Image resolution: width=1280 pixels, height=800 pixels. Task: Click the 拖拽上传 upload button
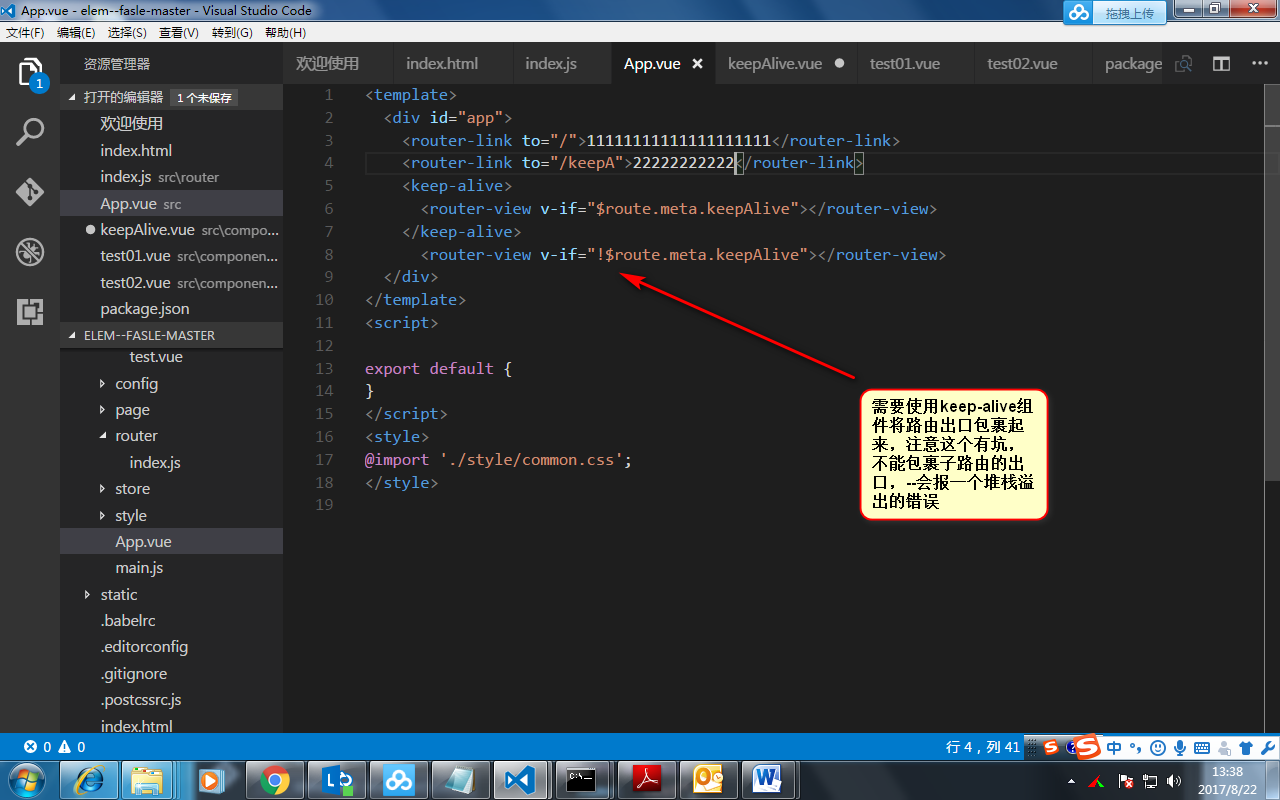(1129, 13)
